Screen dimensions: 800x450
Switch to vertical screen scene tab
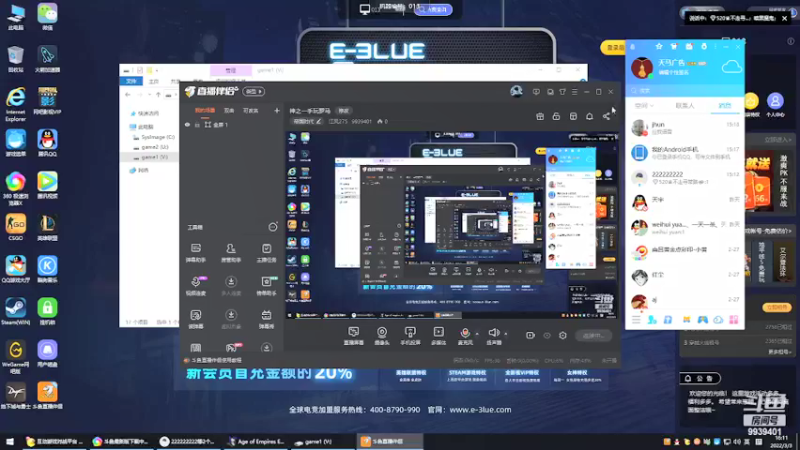coord(229,110)
